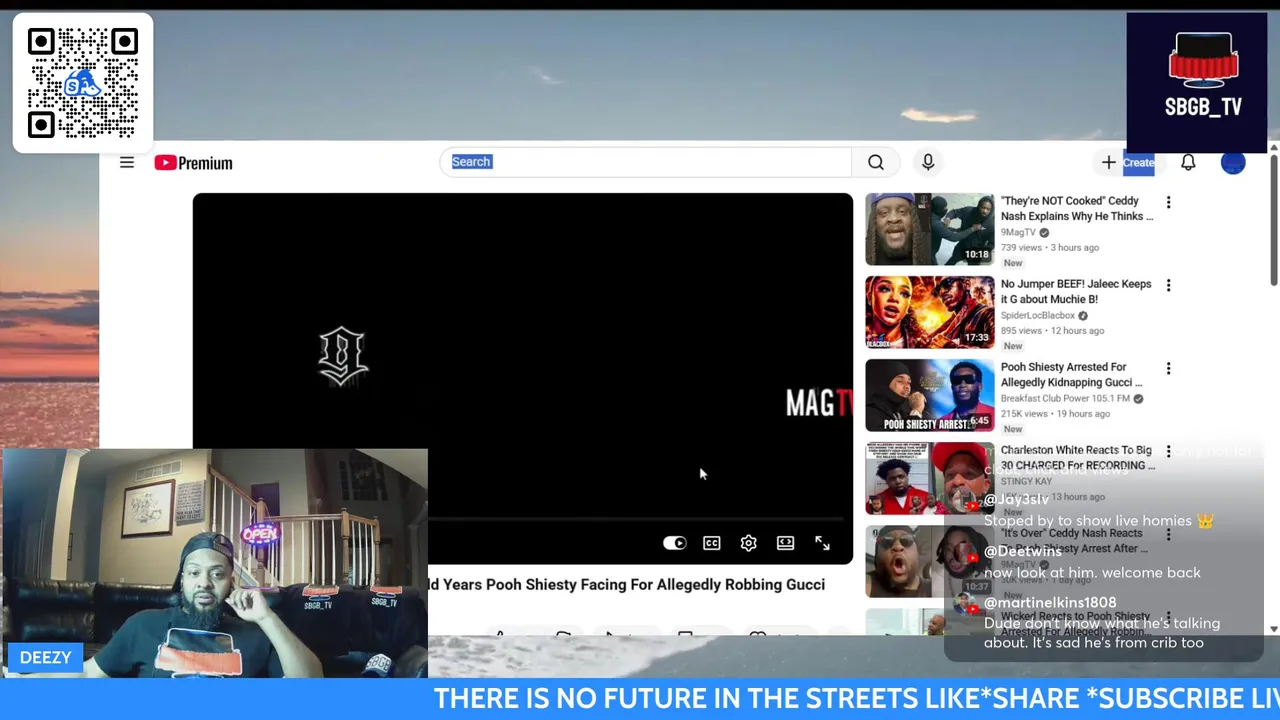Open title 'No Jumper BEEF! Jaleec Keeps it G'
Screen dimensions: 1280x720
[1076, 291]
